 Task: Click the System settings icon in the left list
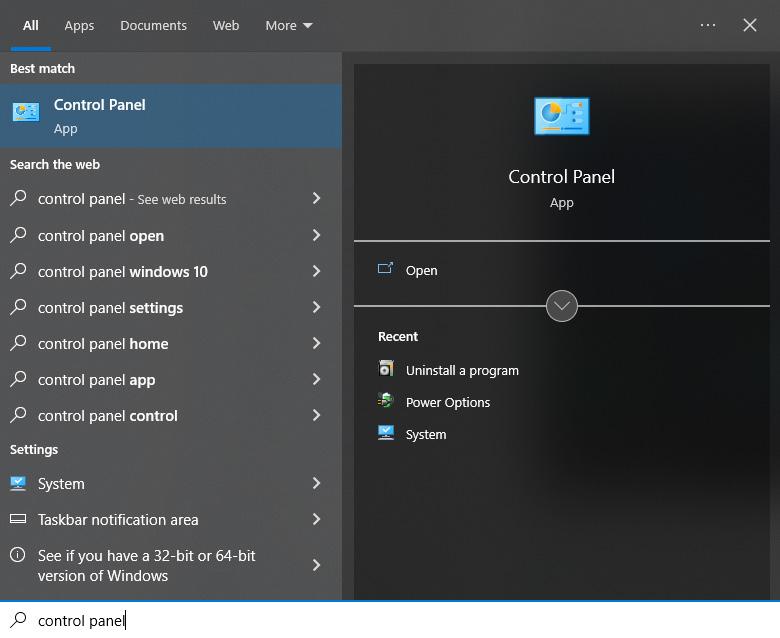point(18,483)
